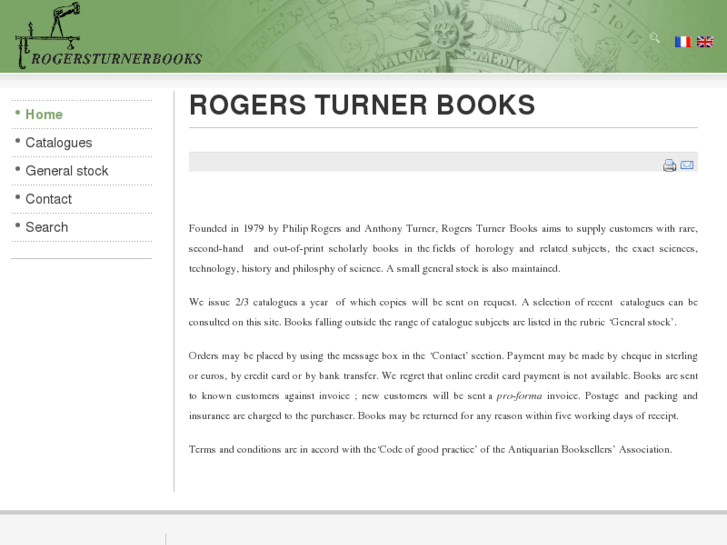Click the paragraph starting 'Founded in 1979'

443,249
